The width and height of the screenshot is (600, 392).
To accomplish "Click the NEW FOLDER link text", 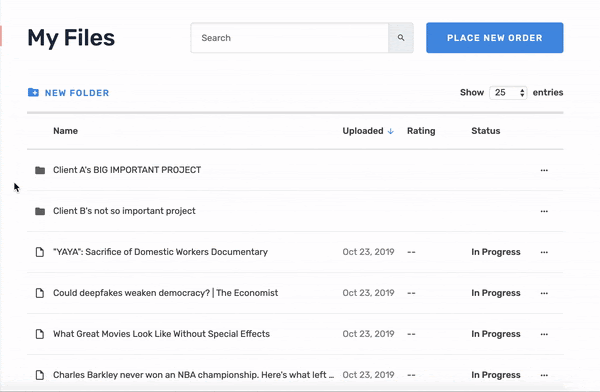I will coord(77,93).
